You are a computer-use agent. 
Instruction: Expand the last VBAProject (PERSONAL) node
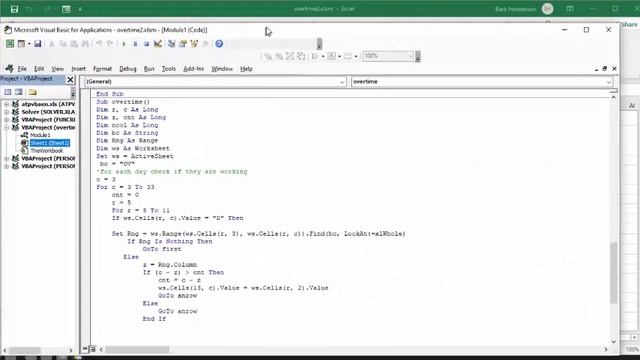tap(7, 166)
